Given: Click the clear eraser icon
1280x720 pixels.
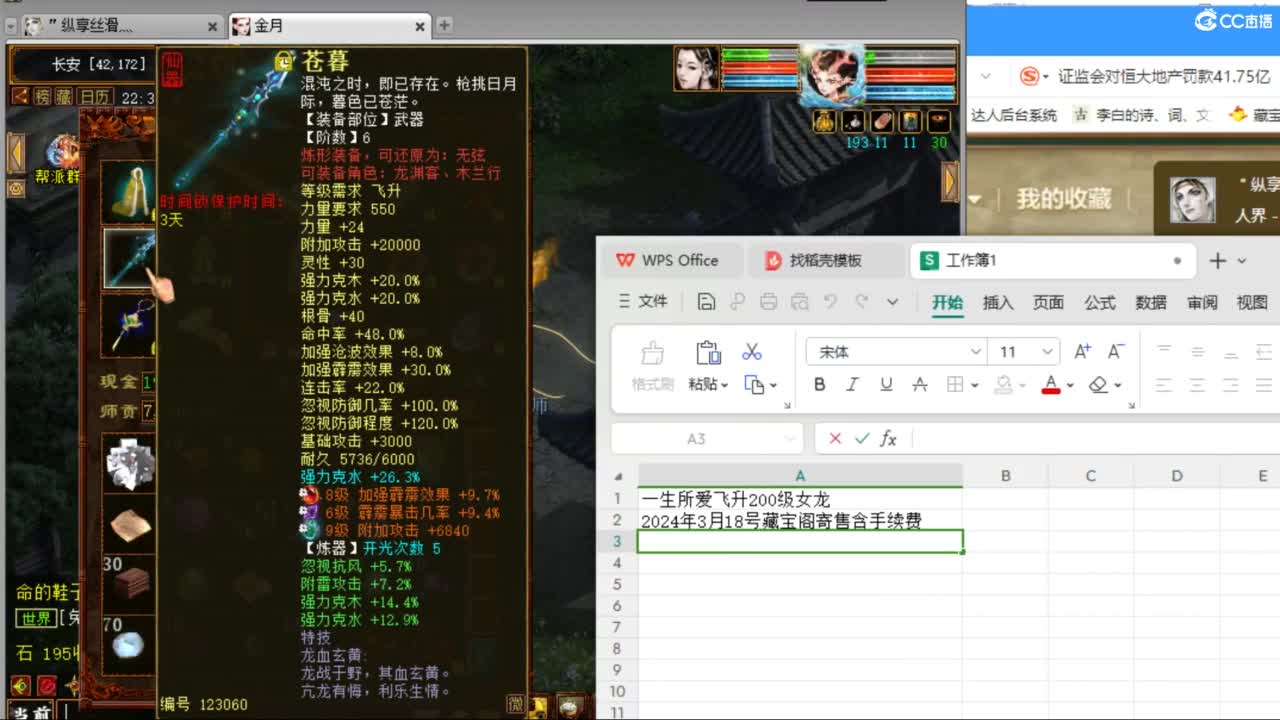Looking at the screenshot, I should (x=1098, y=385).
